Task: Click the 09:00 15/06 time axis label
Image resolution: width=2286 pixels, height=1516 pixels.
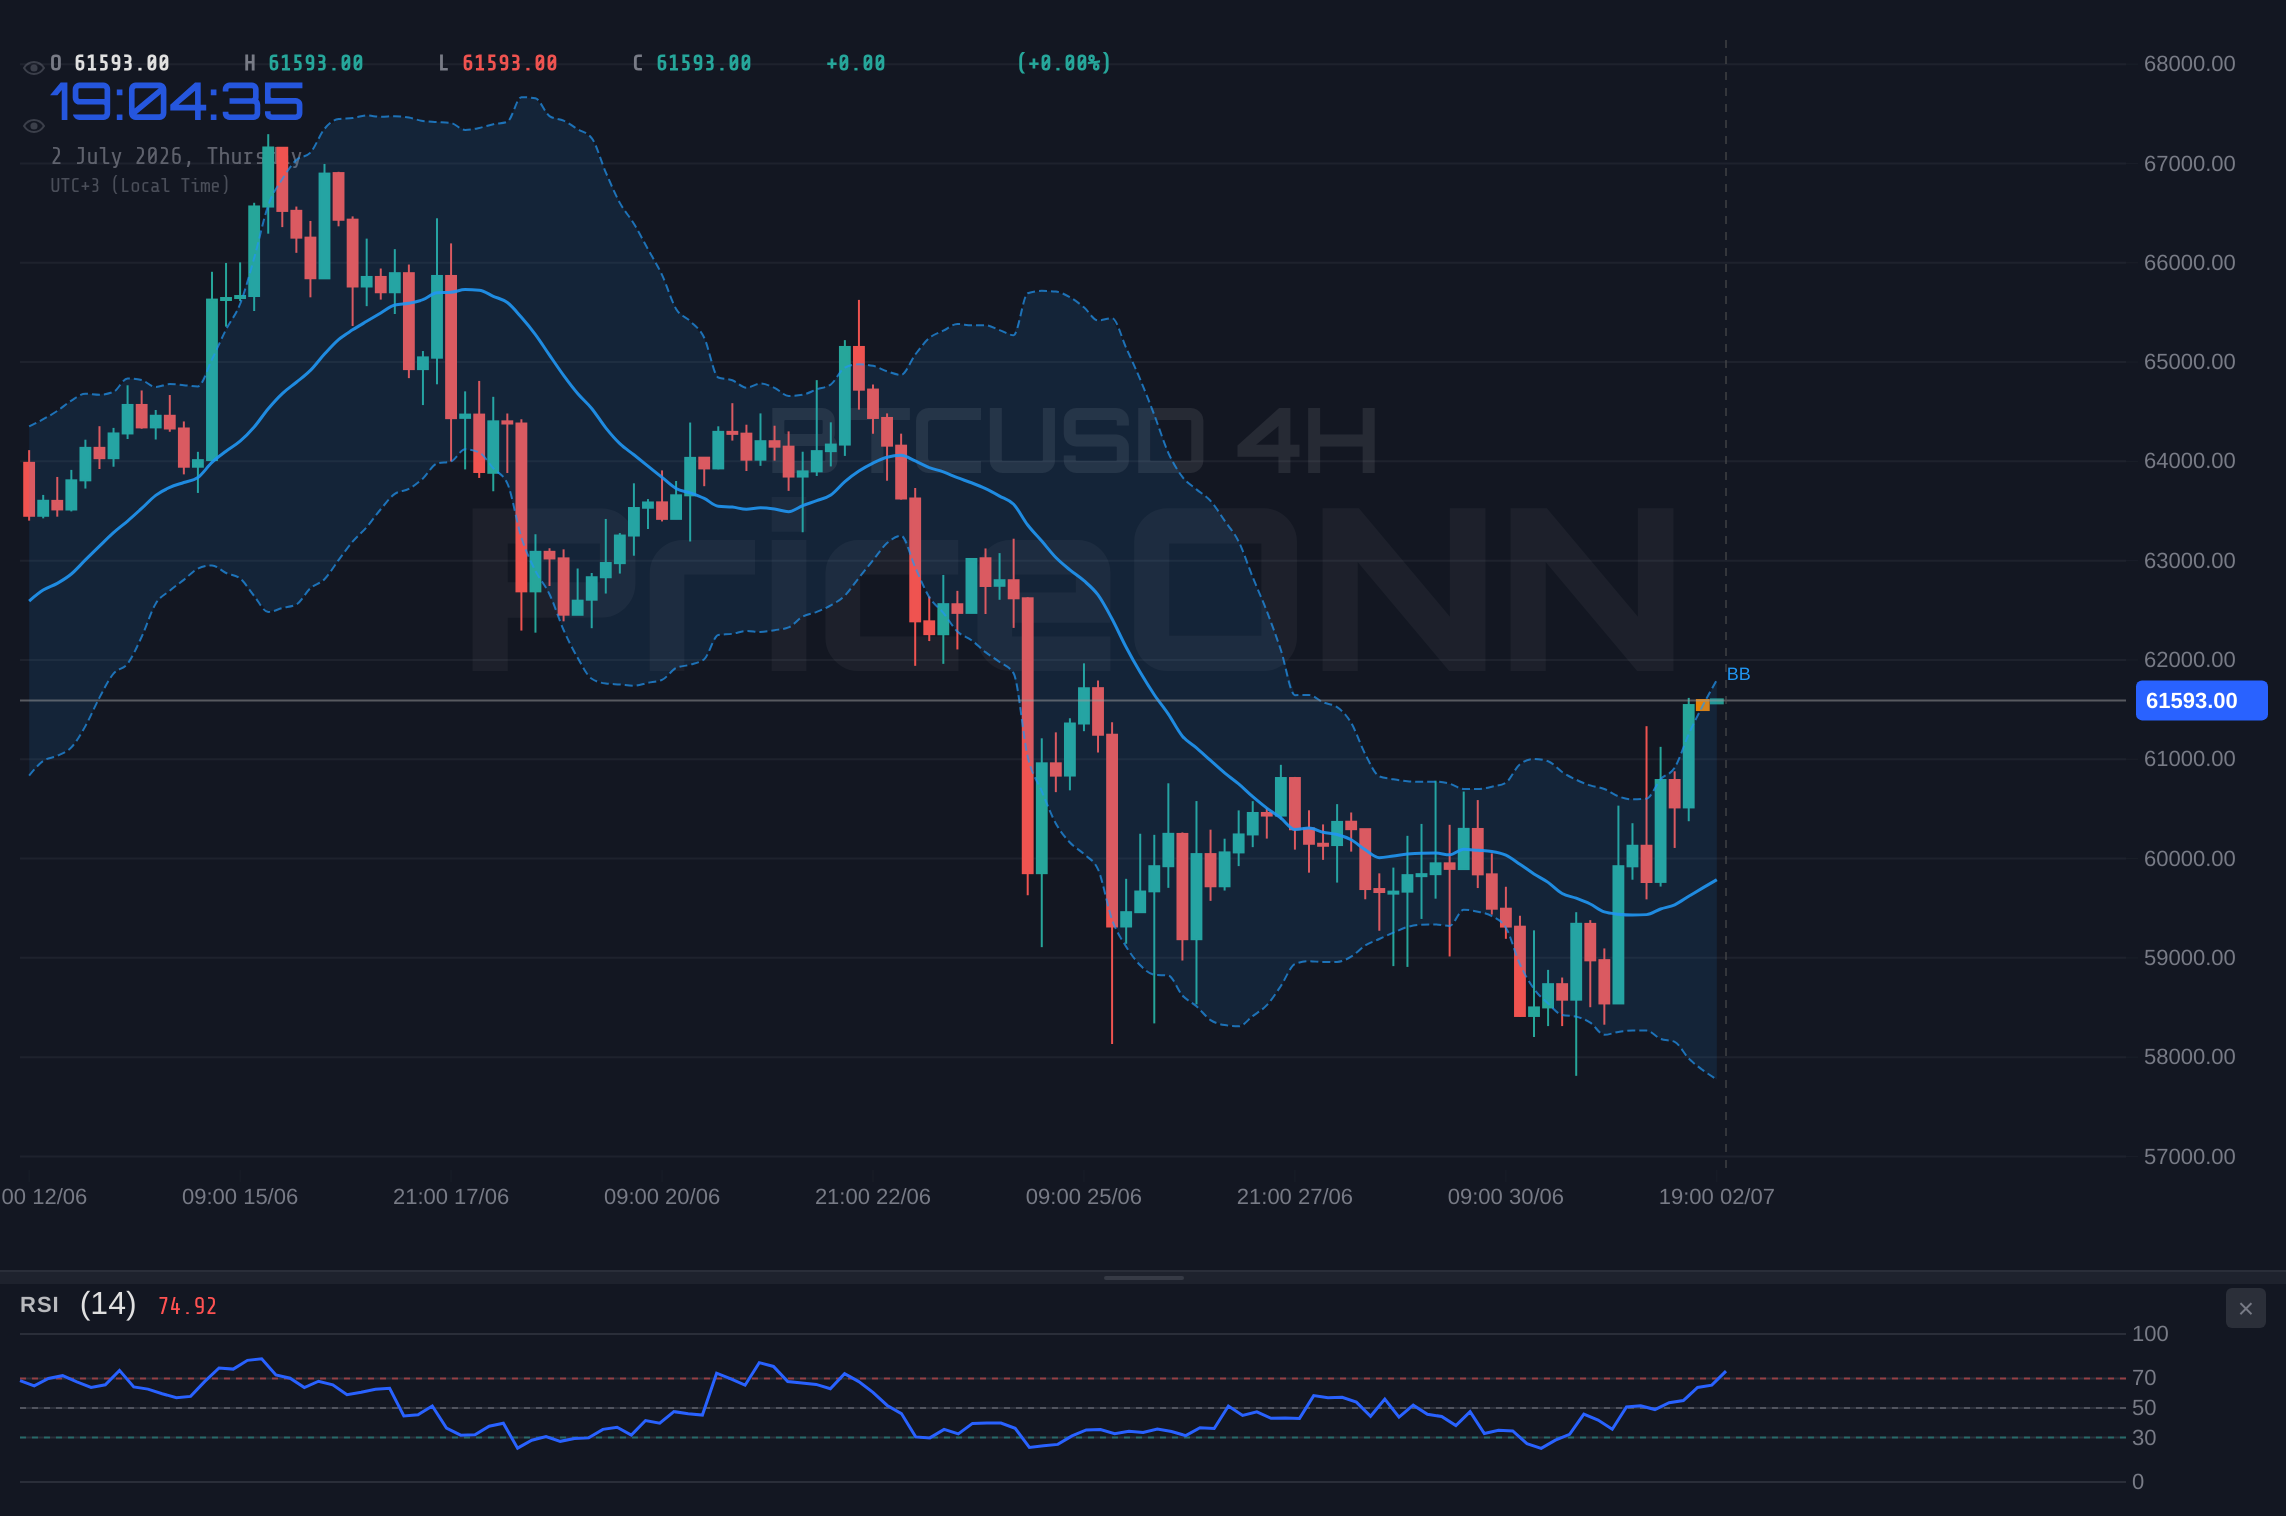Action: 240,1197
